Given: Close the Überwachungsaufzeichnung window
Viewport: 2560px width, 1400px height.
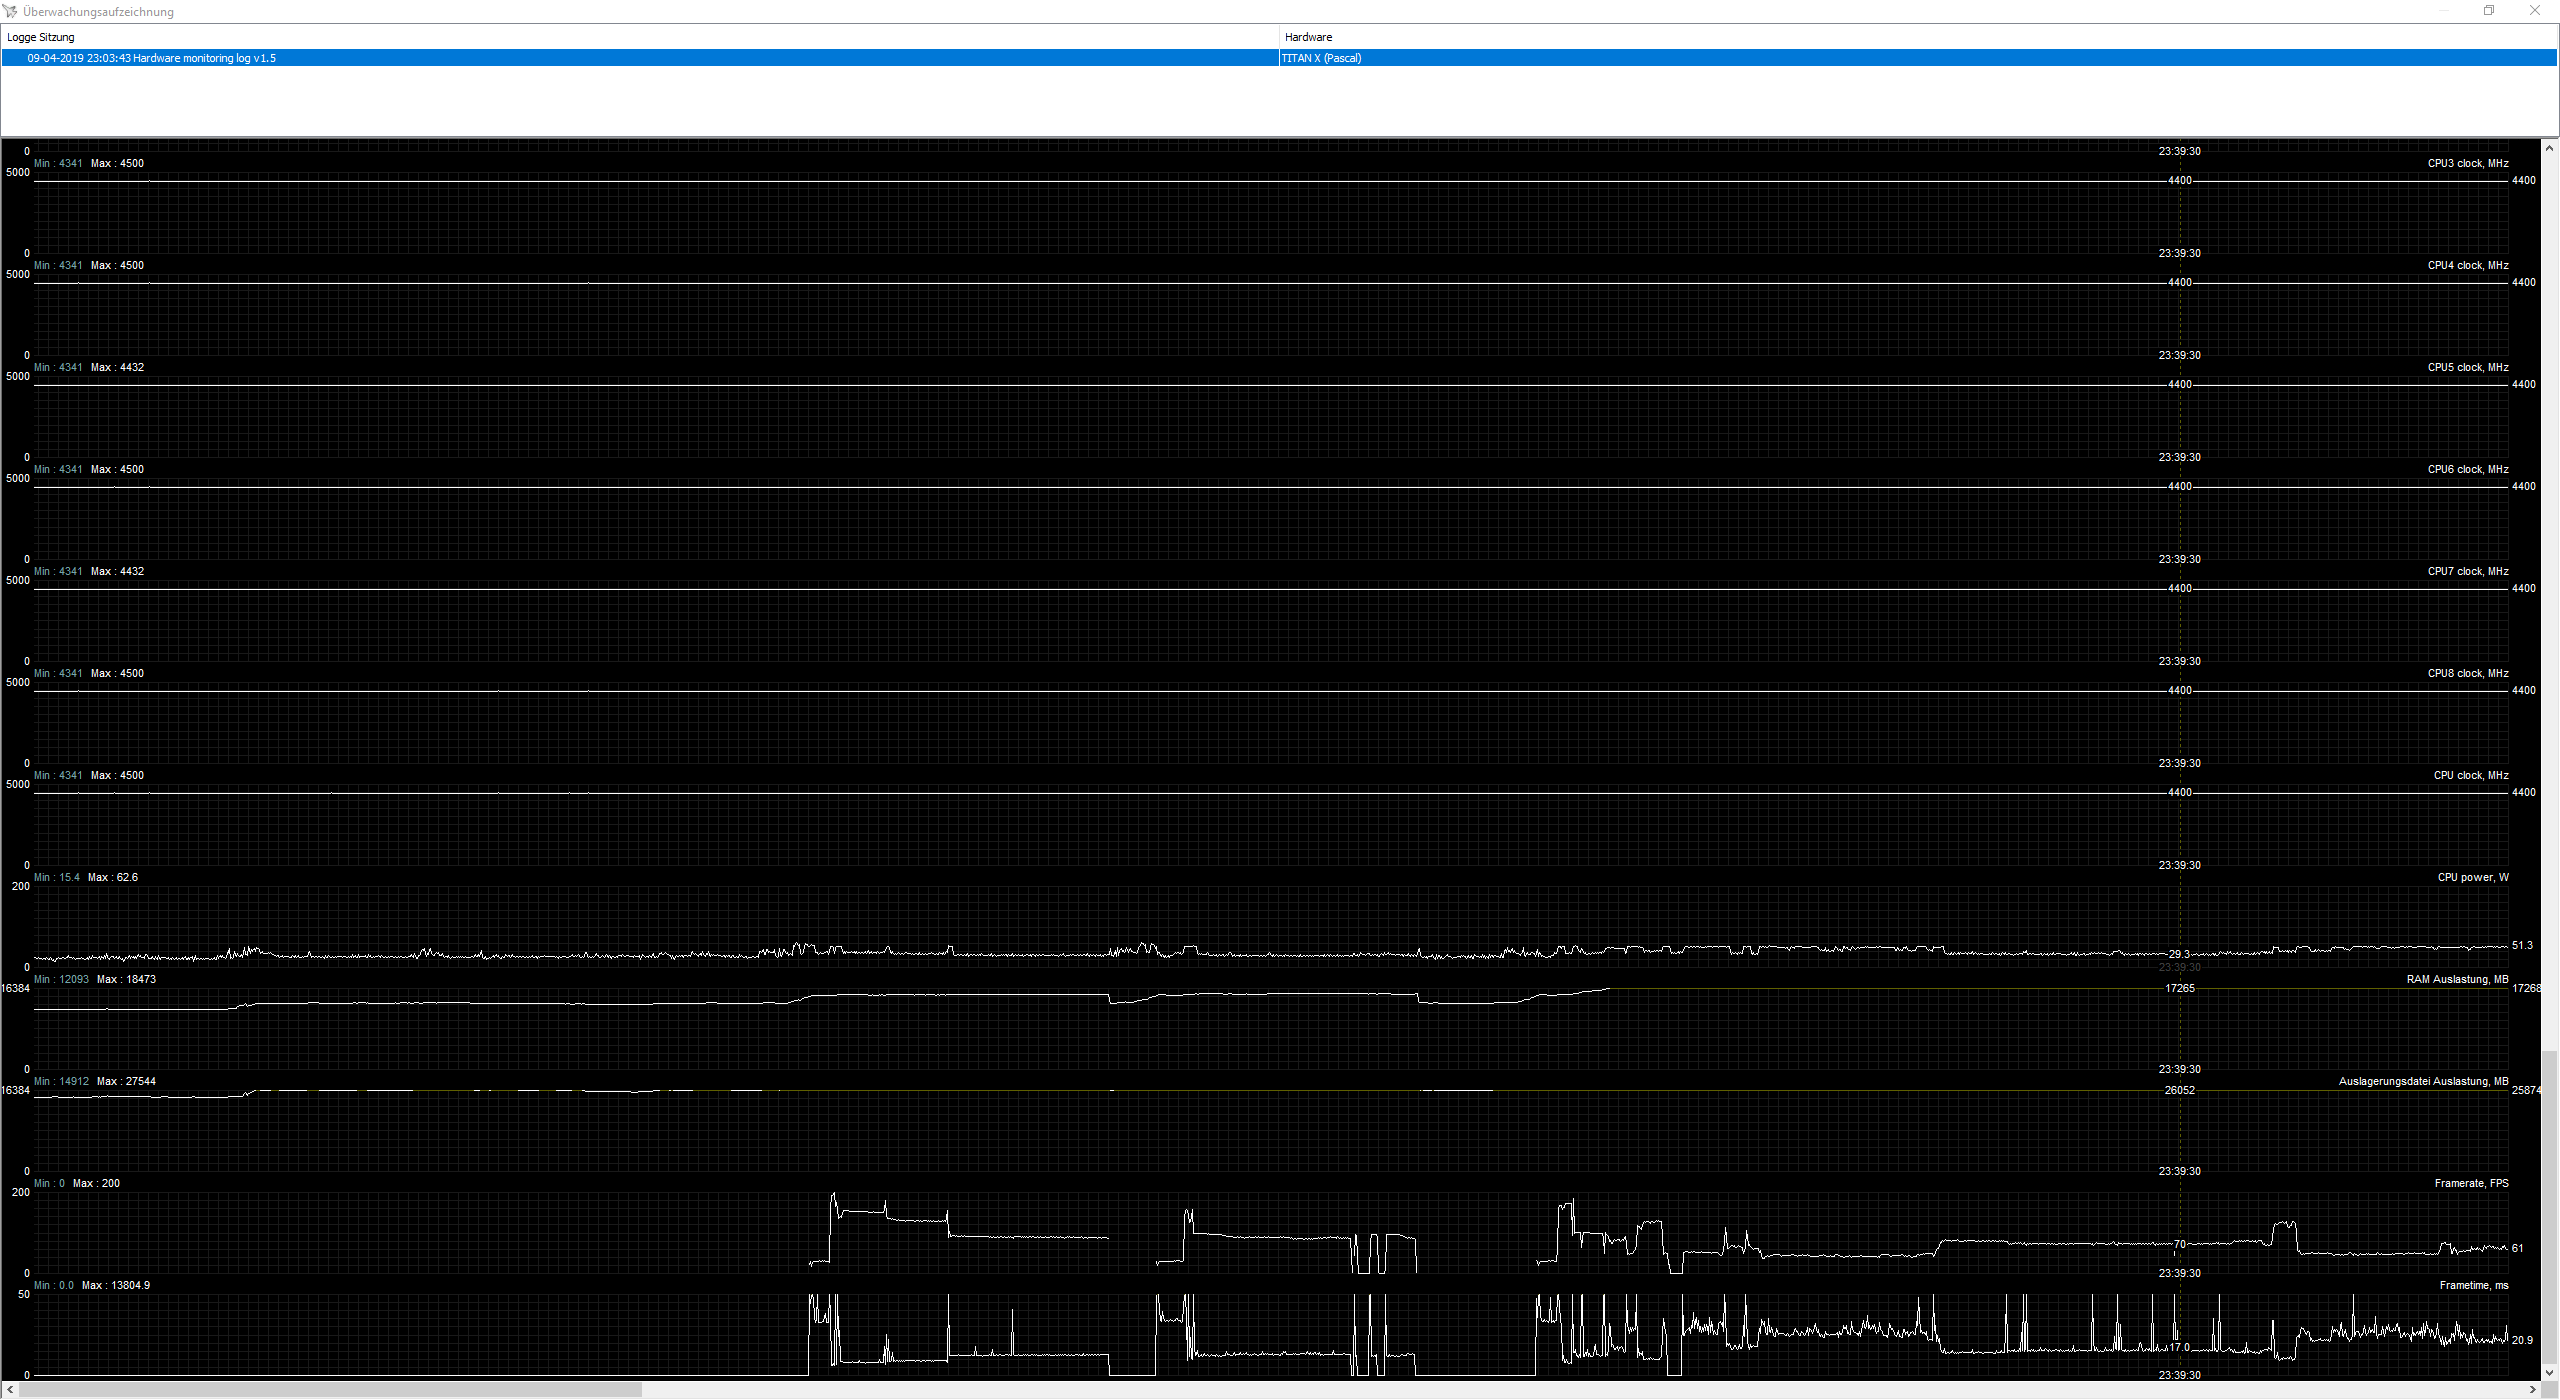Looking at the screenshot, I should tap(2534, 11).
